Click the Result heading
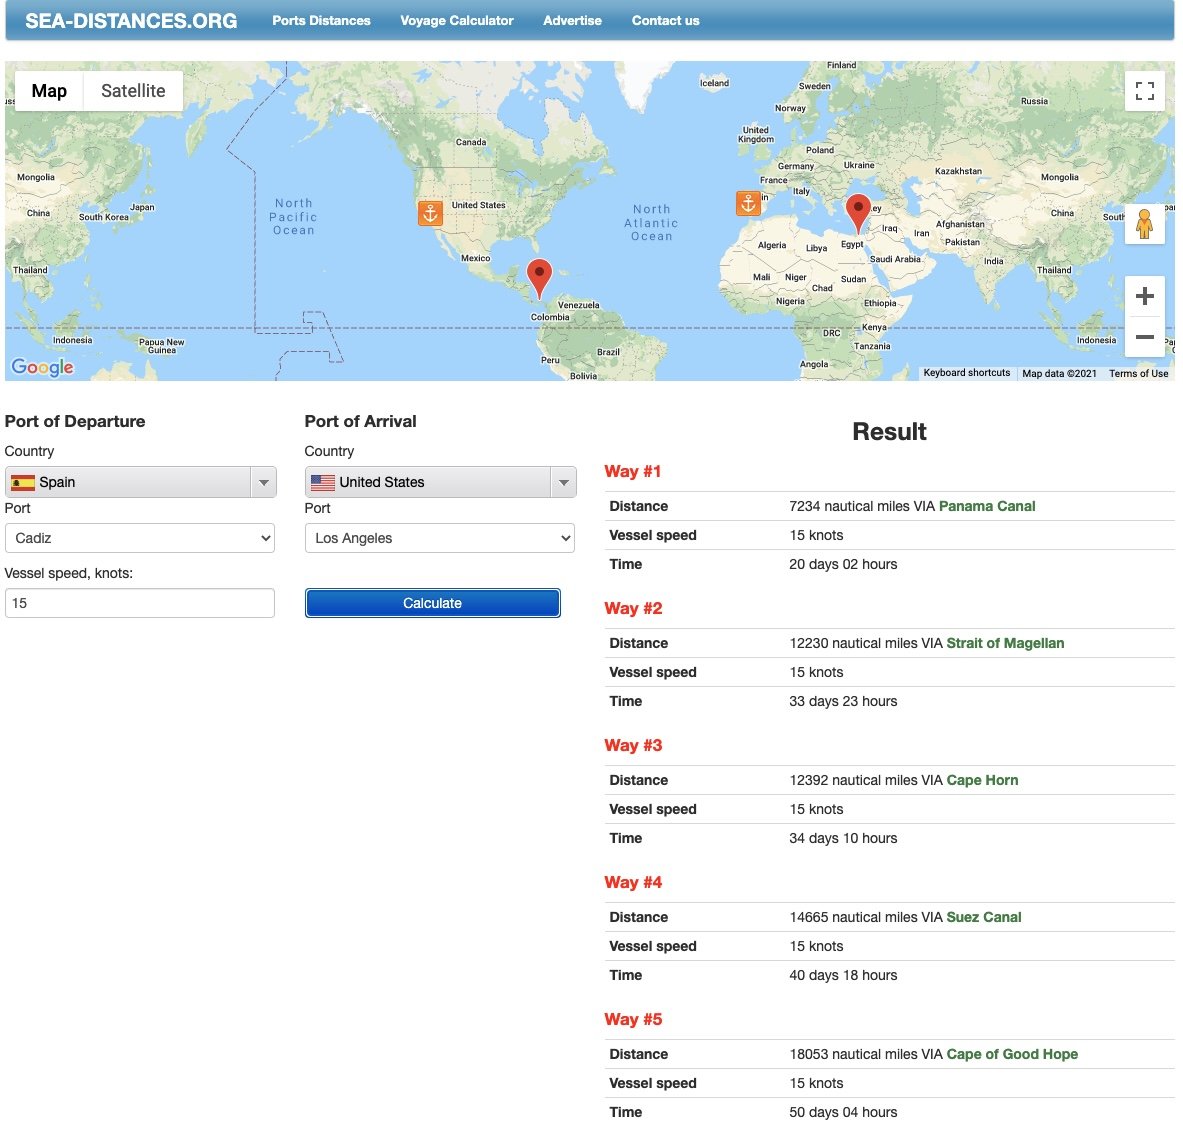 click(x=890, y=432)
